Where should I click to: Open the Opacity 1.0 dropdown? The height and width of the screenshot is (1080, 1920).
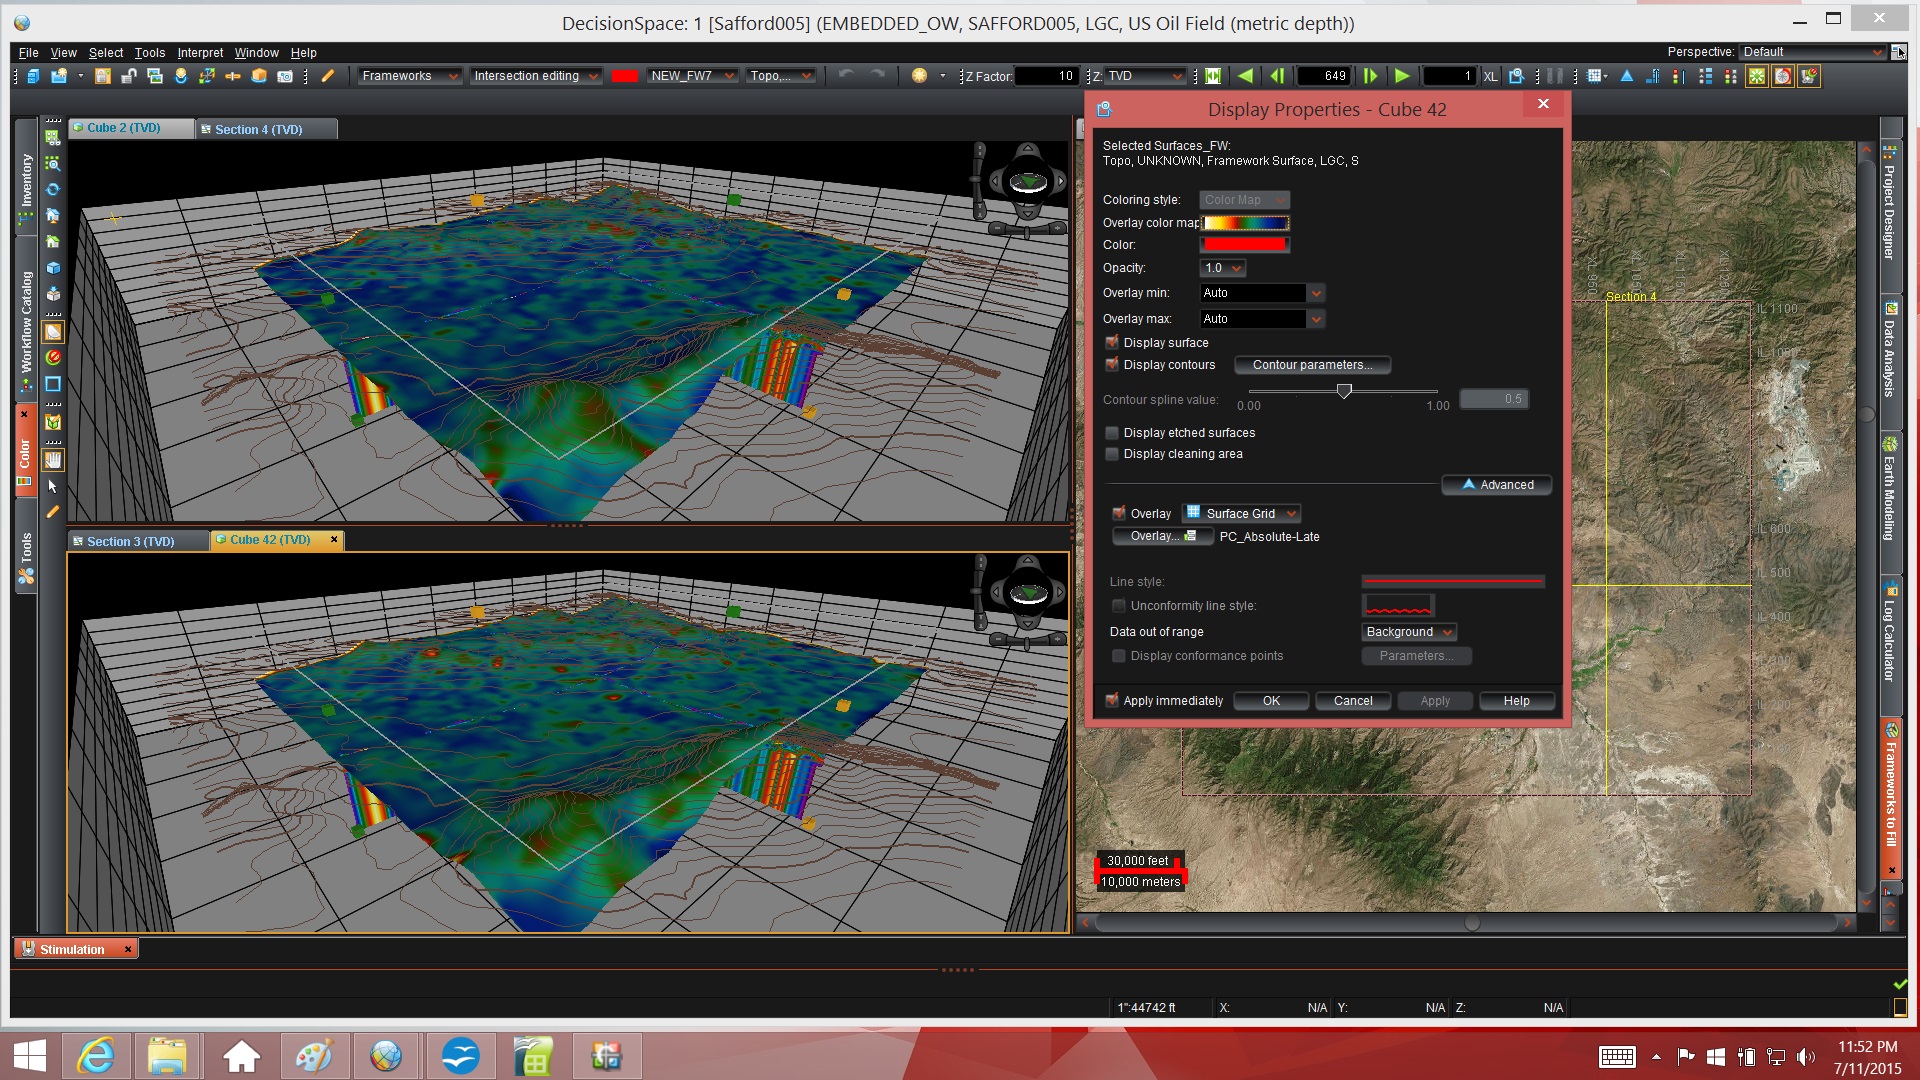[x=1222, y=268]
